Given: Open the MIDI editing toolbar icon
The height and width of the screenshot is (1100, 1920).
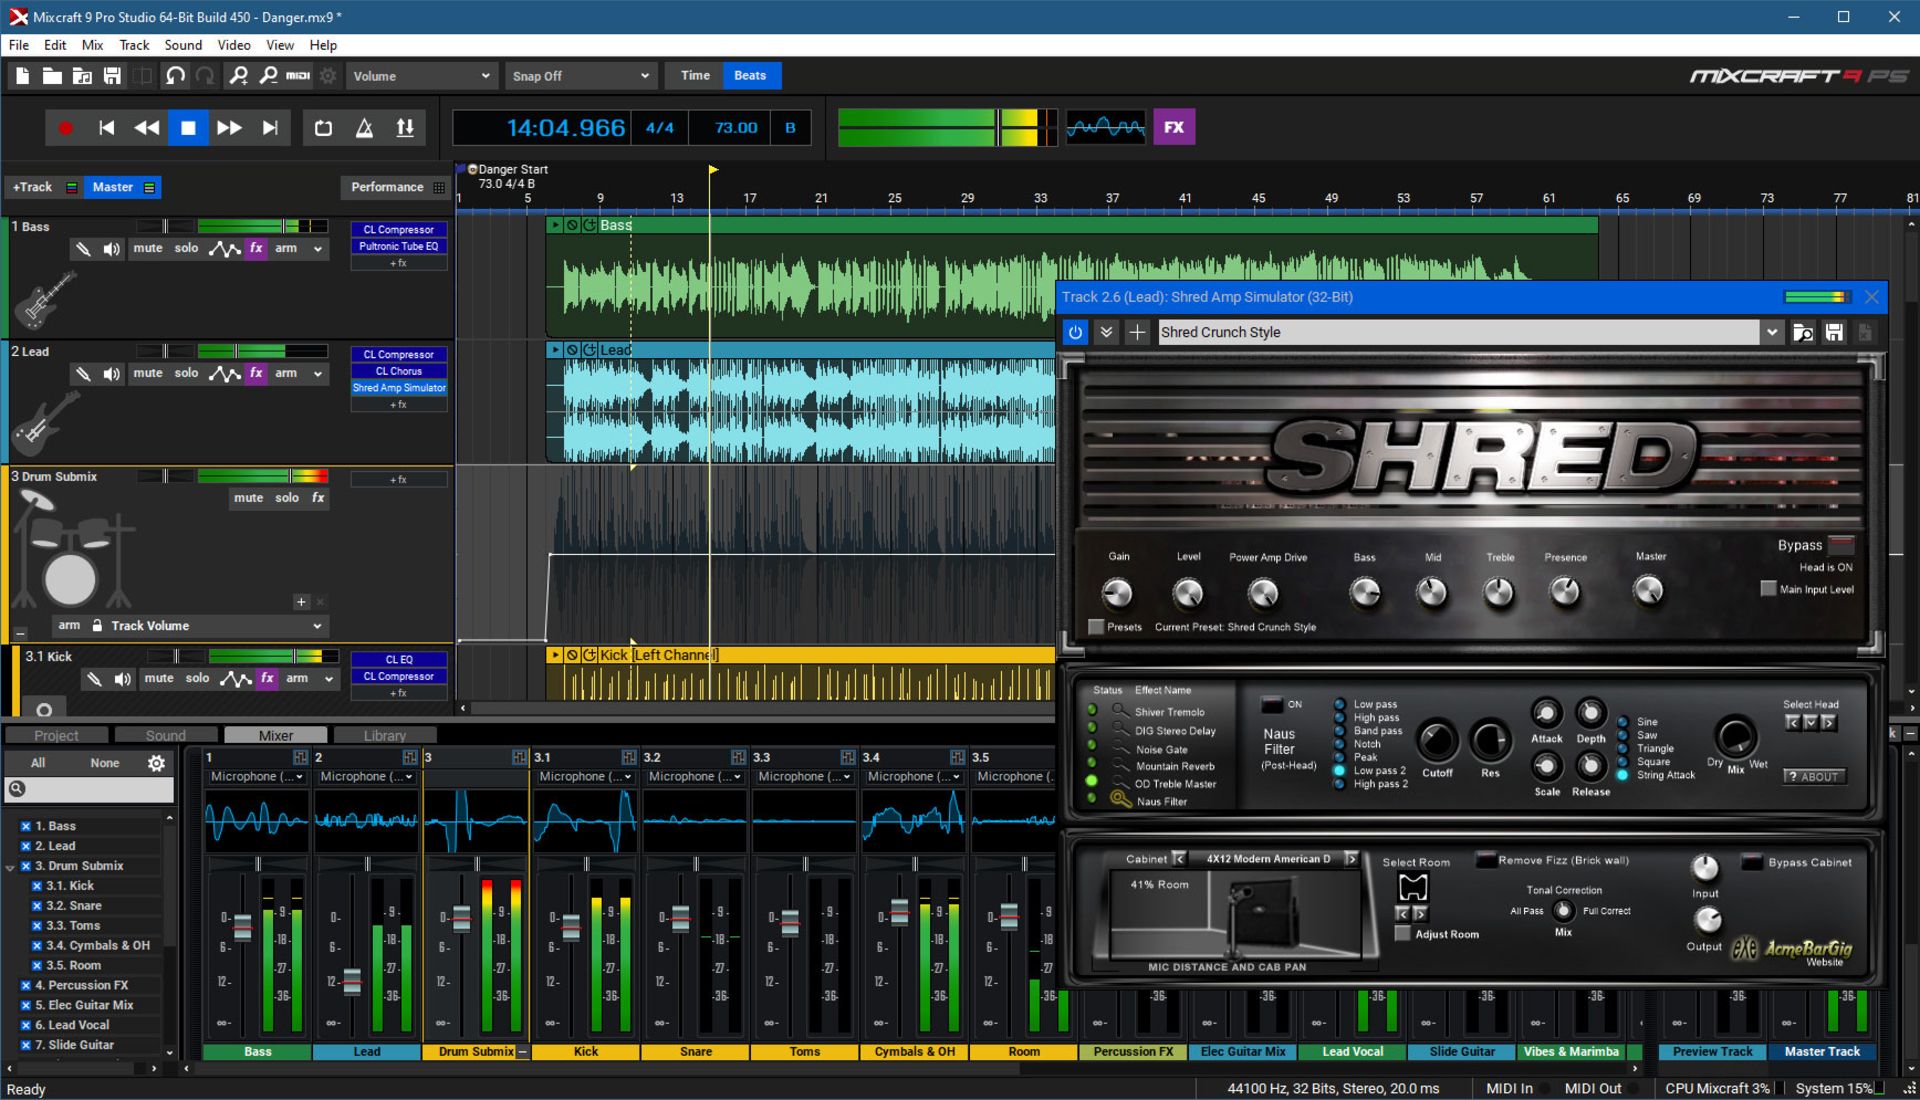Looking at the screenshot, I should [x=298, y=76].
